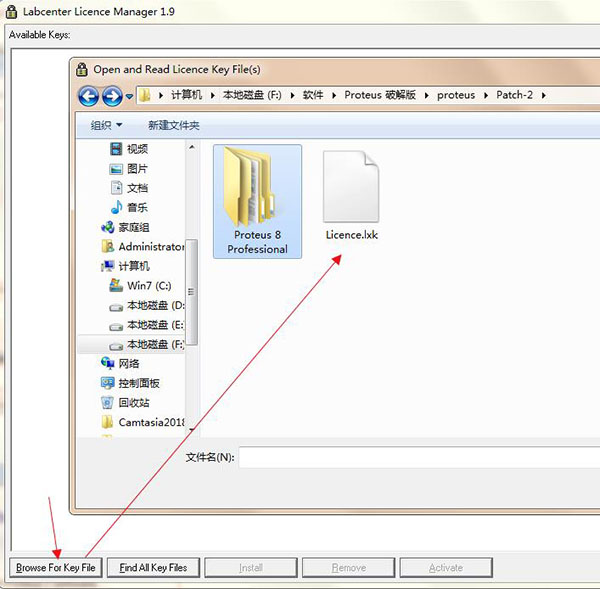Expand the arrow after Patch-2 breadcrumb
The height and width of the screenshot is (589, 600).
pos(544,95)
